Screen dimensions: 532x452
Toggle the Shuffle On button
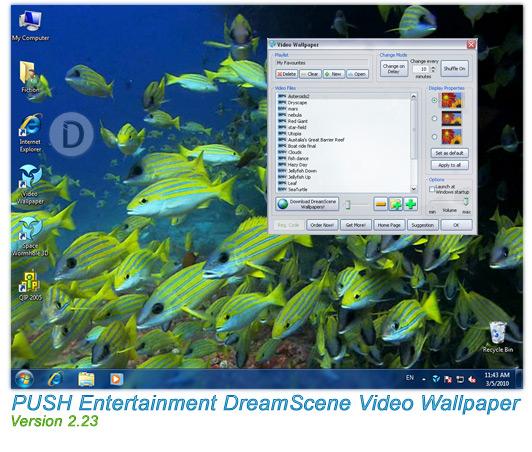(x=454, y=69)
